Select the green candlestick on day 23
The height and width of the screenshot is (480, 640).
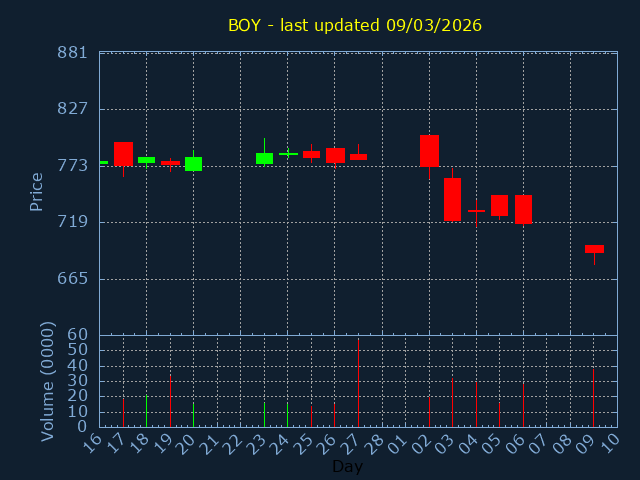pyautogui.click(x=264, y=158)
